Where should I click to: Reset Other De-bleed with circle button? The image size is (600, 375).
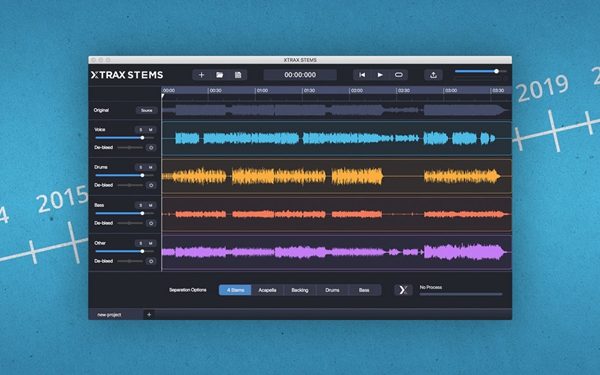click(x=151, y=261)
